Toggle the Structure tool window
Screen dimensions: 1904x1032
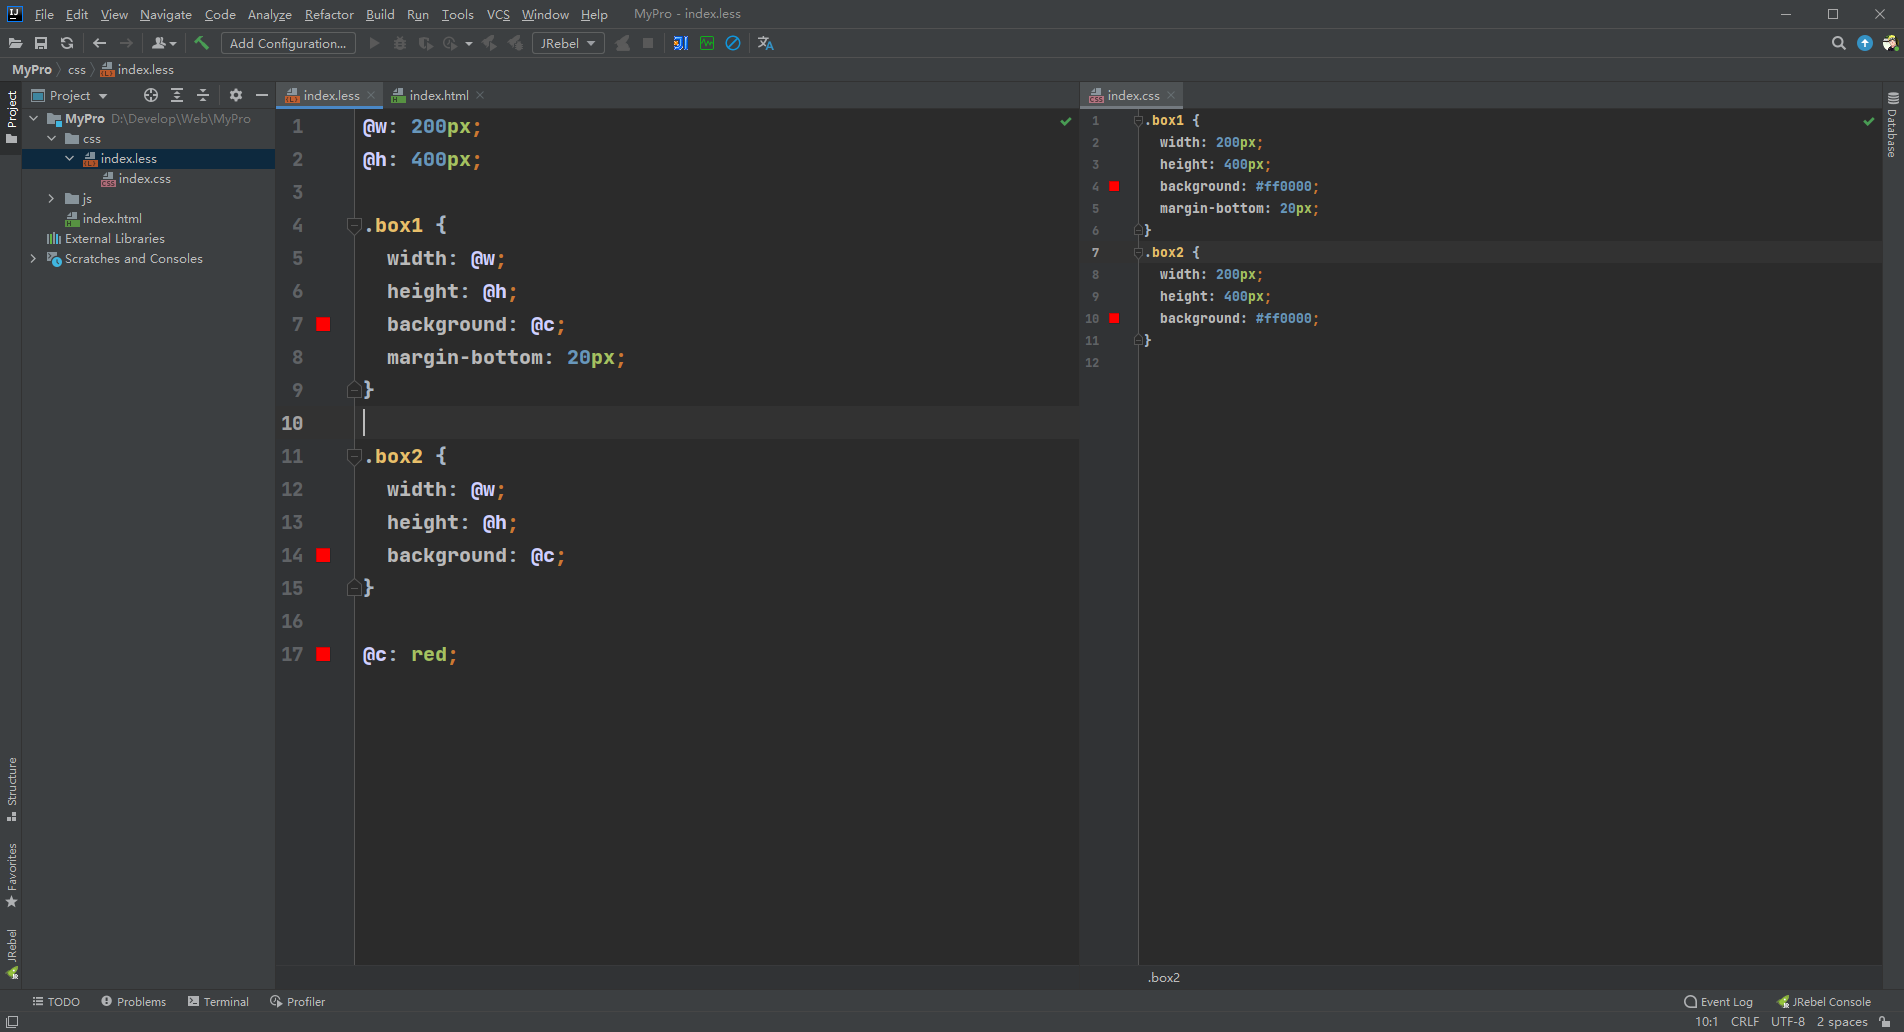(x=12, y=788)
